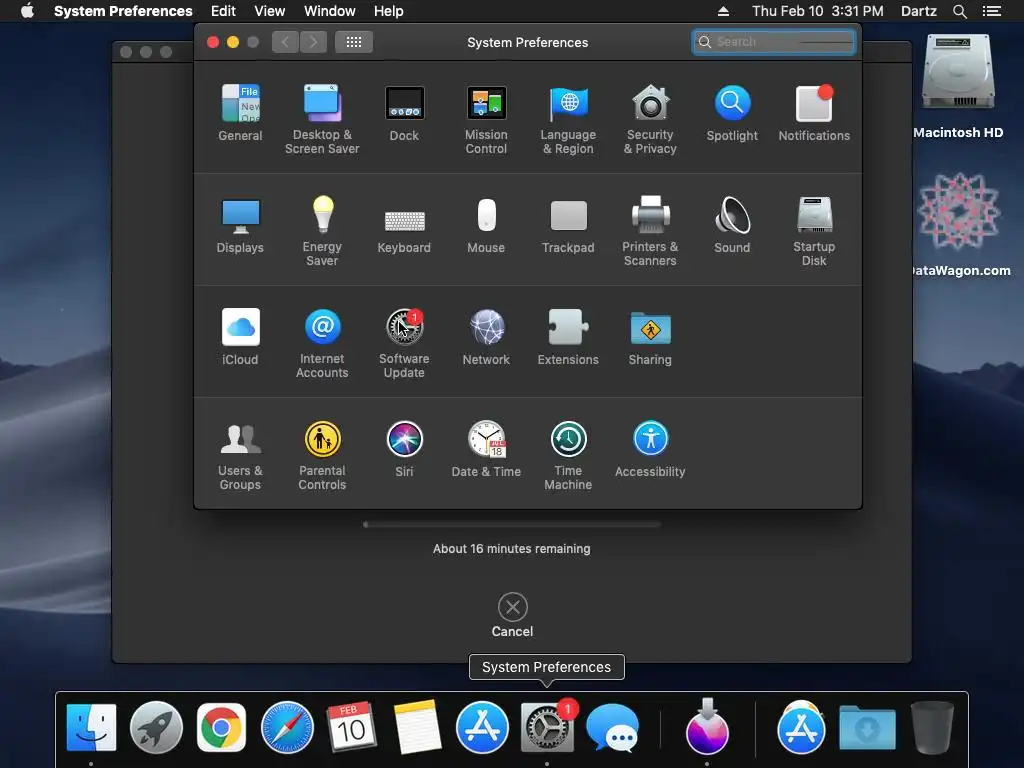Click the Show All grid button
Screen dimensions: 1024x768
pyautogui.click(x=354, y=42)
